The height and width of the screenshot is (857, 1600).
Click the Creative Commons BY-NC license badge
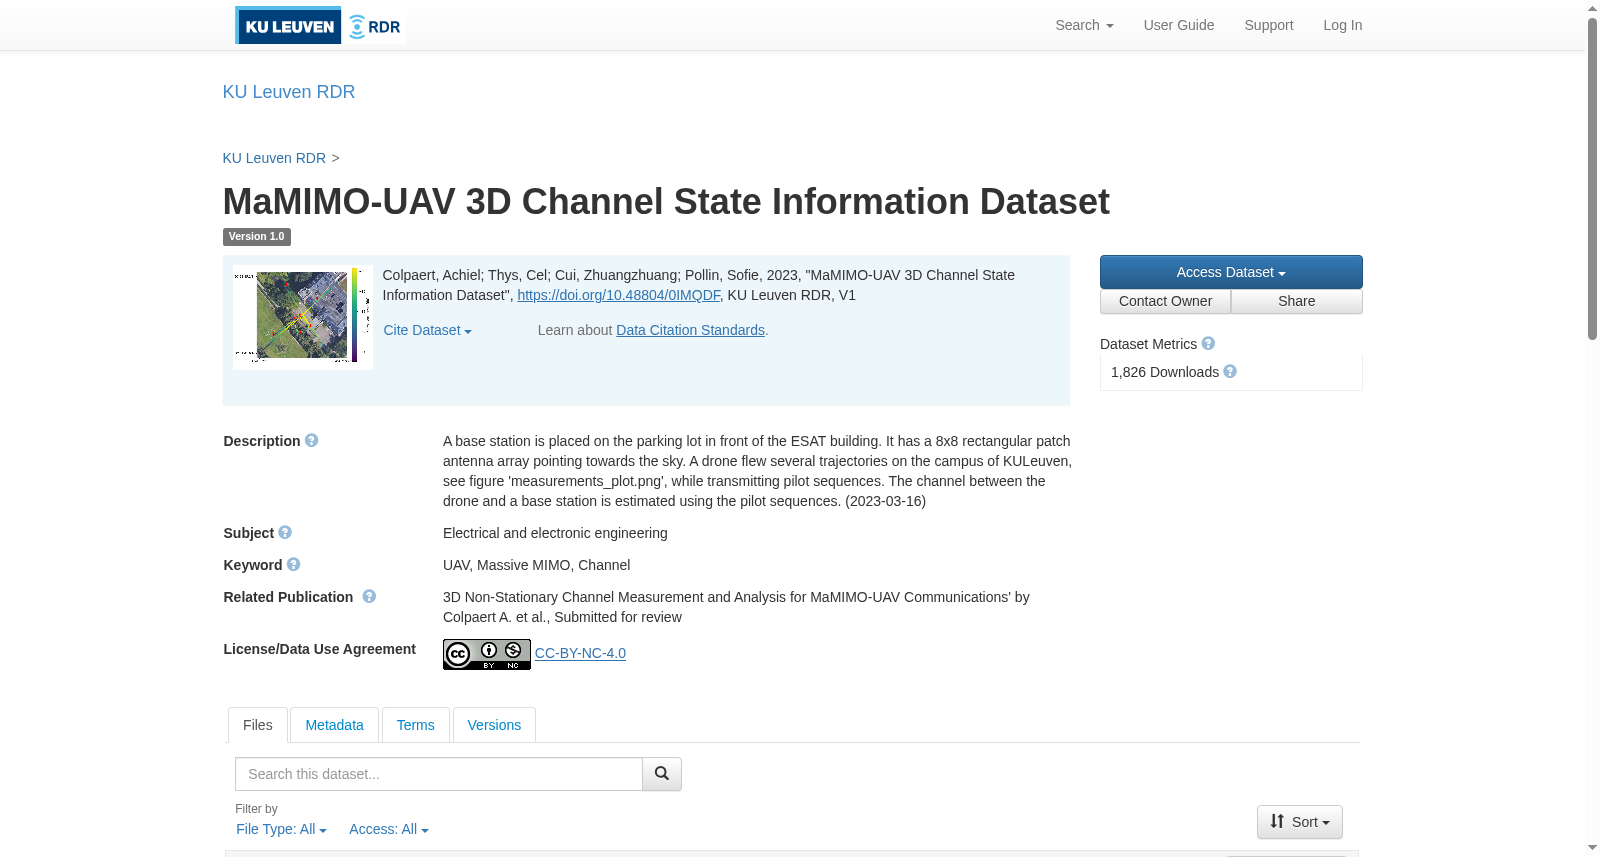(x=487, y=654)
